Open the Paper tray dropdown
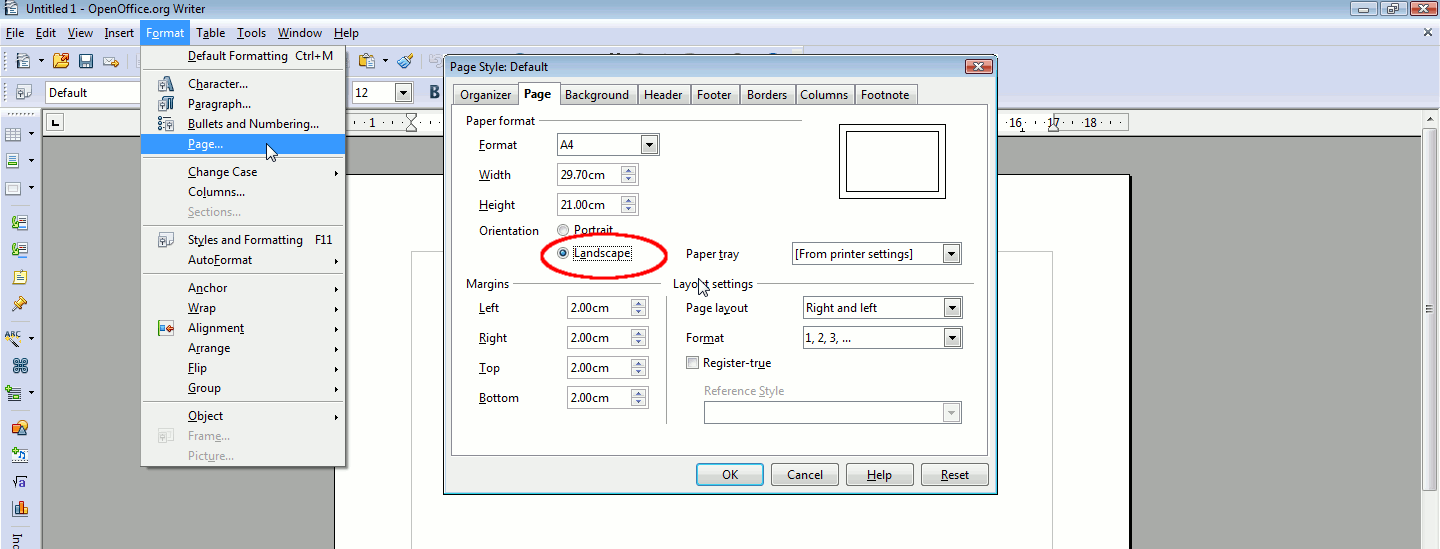Screen dimensions: 1440x549 click(x=951, y=254)
